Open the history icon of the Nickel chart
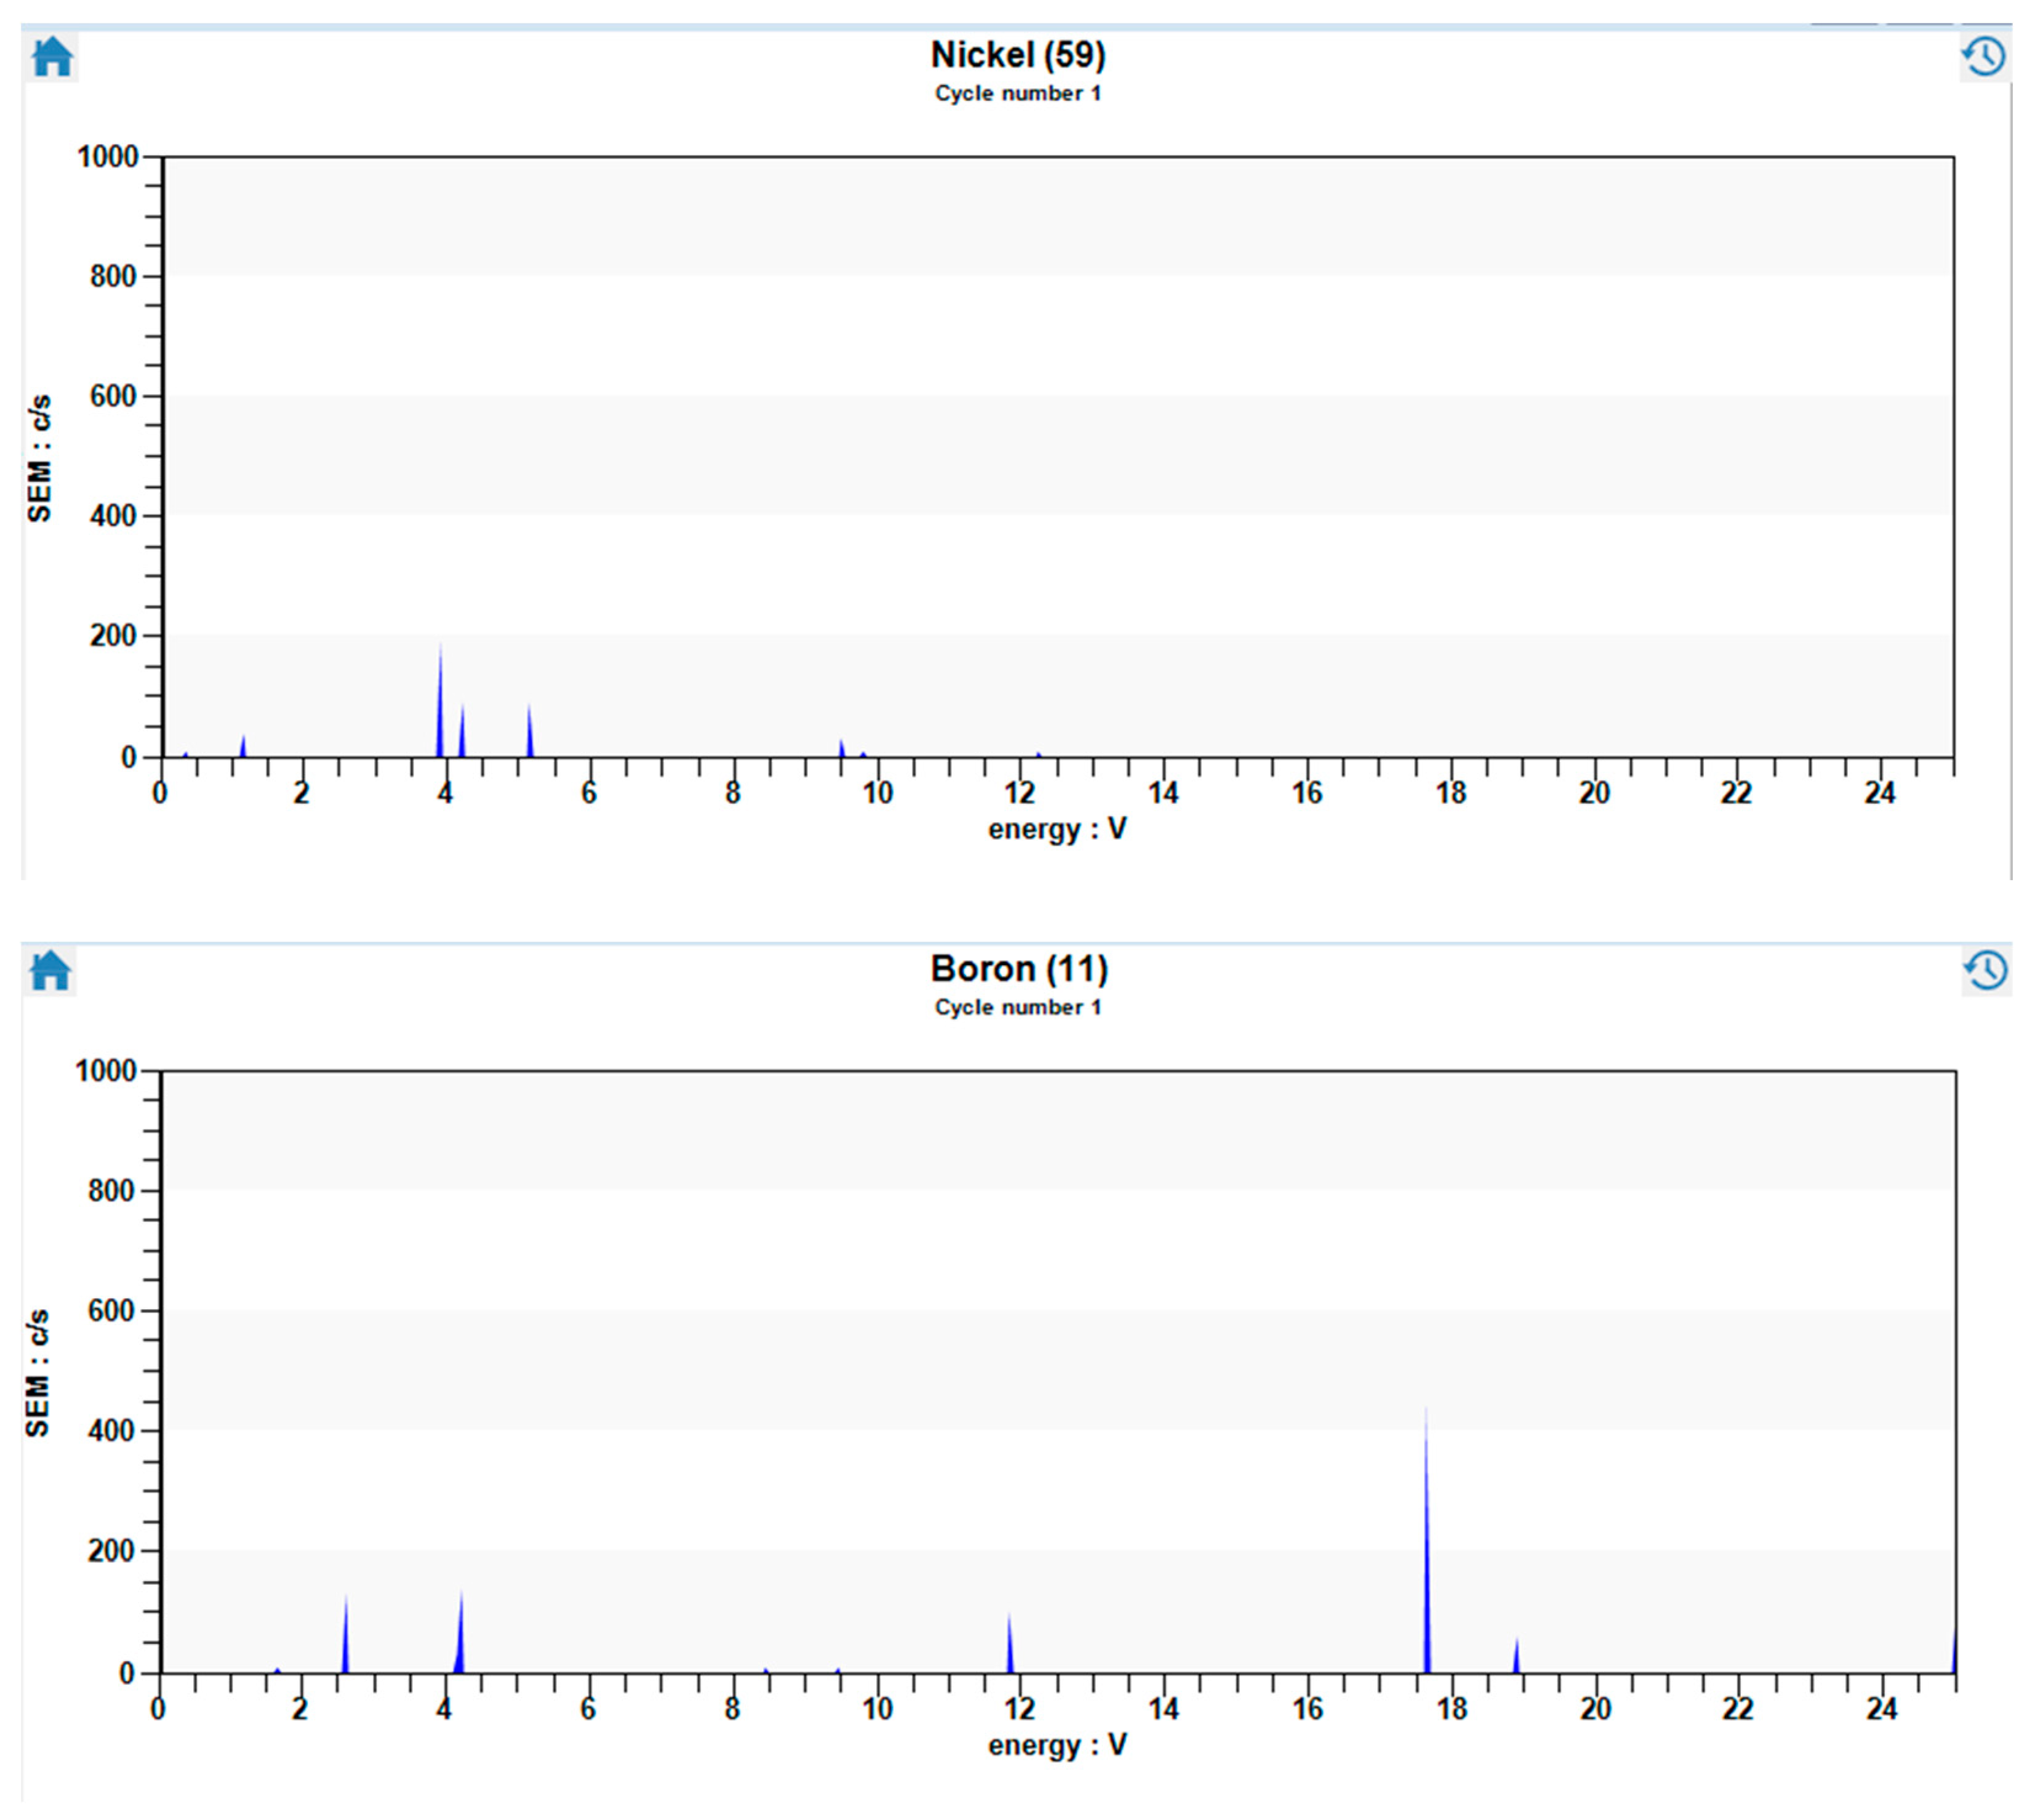The image size is (2035, 1820). point(1984,57)
